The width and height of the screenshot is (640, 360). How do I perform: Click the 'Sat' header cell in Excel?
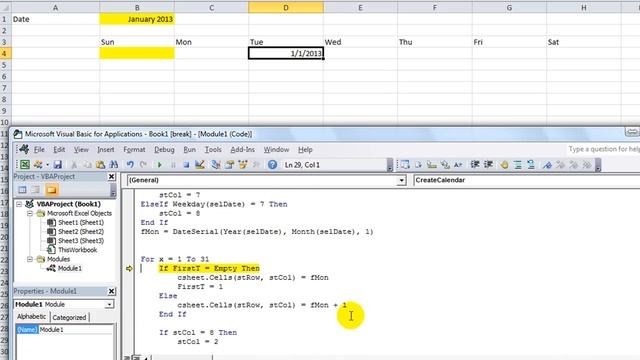(584, 42)
